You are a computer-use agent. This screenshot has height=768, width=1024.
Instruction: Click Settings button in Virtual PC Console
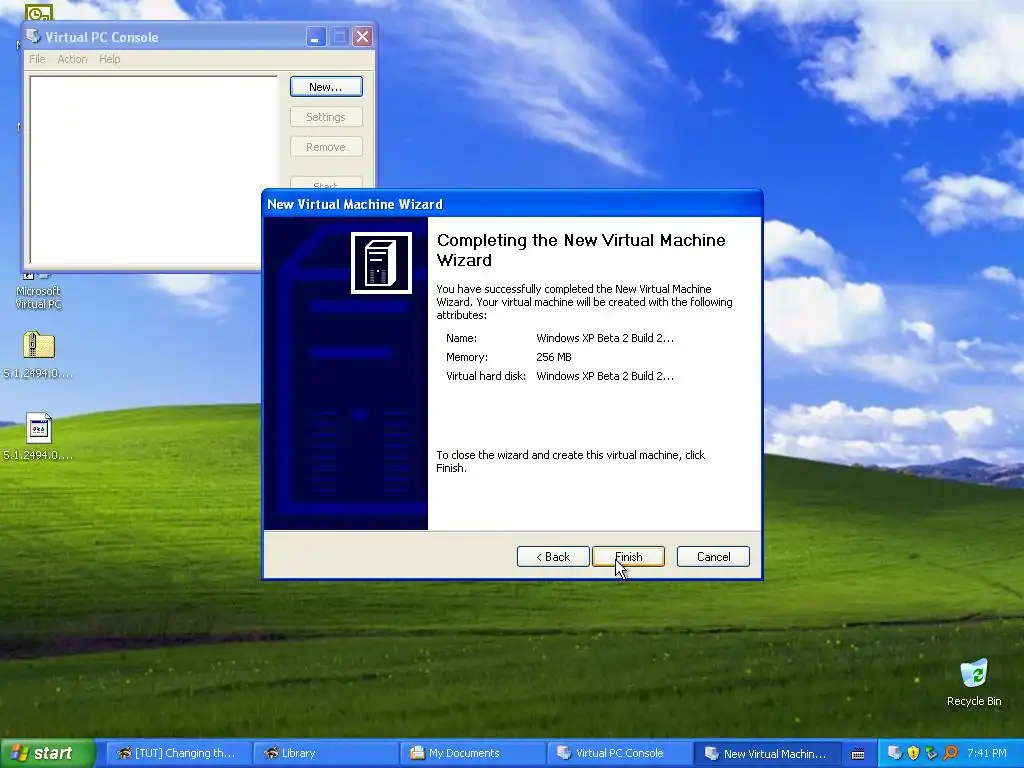[326, 117]
